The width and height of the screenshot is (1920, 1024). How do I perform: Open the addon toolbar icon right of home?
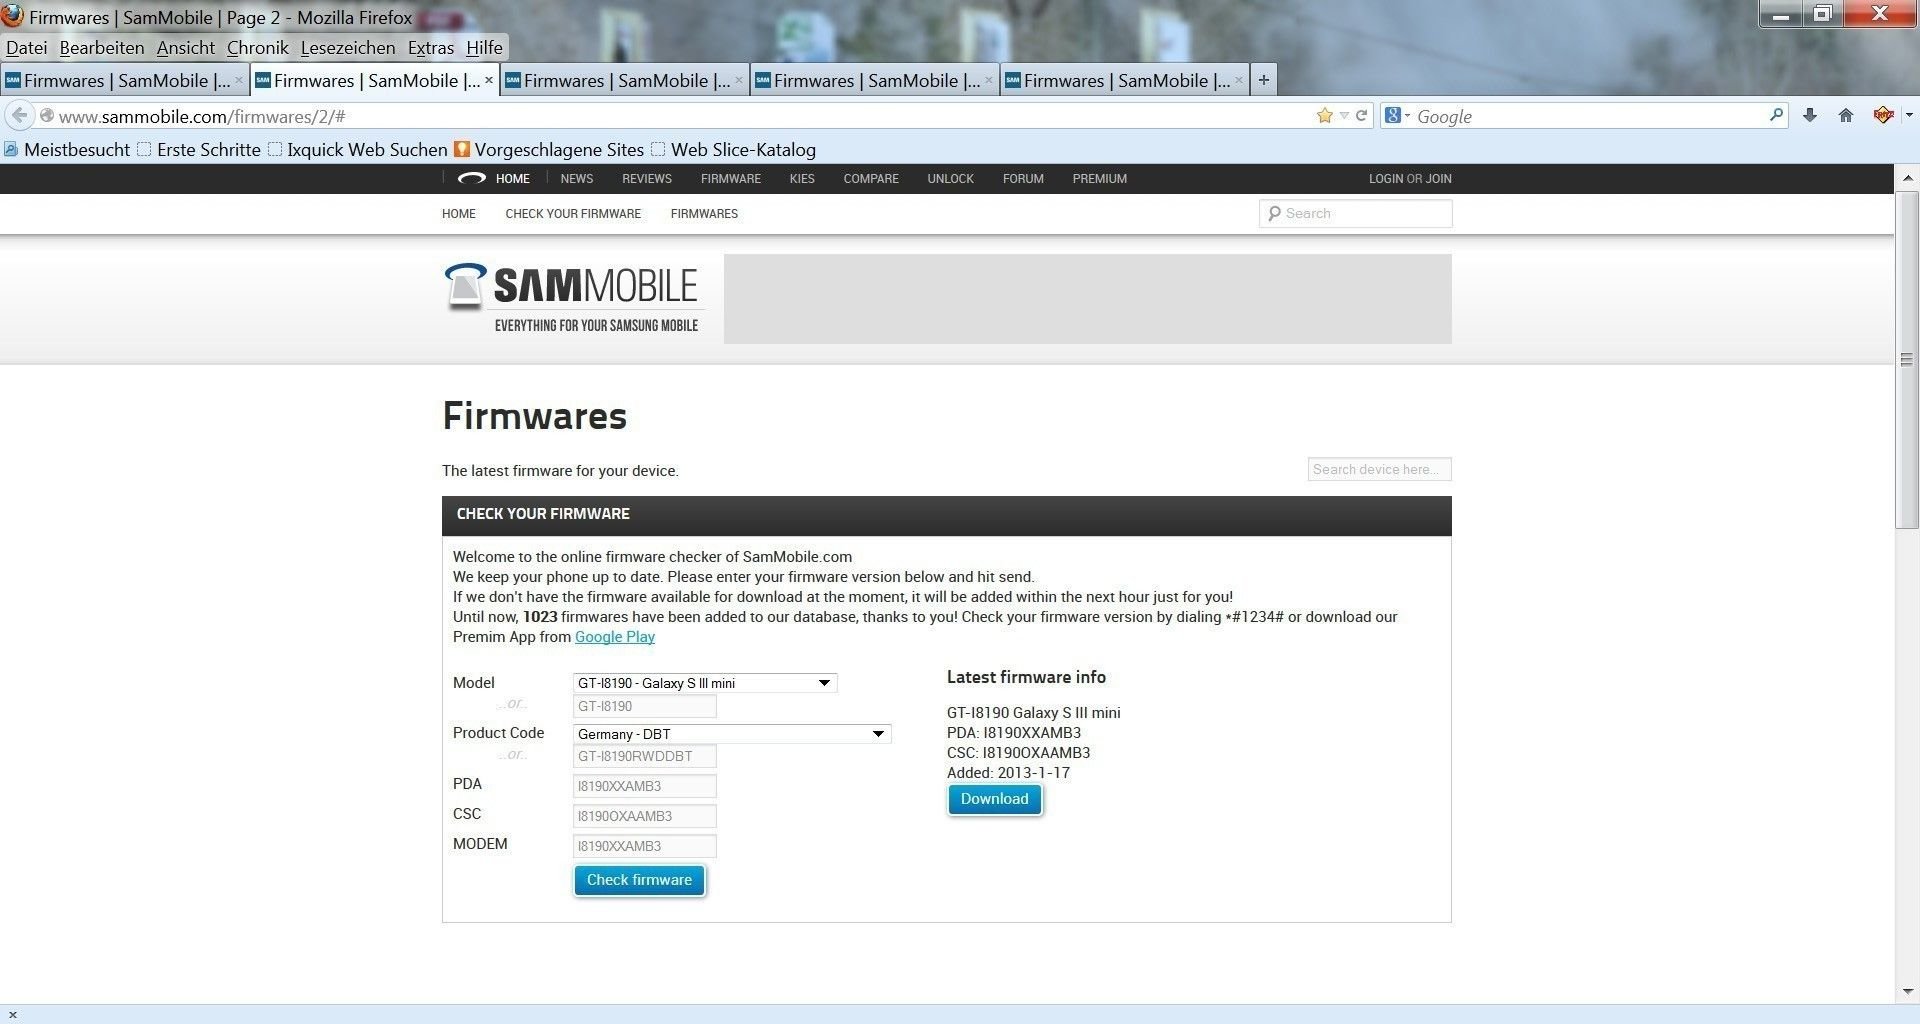1884,116
